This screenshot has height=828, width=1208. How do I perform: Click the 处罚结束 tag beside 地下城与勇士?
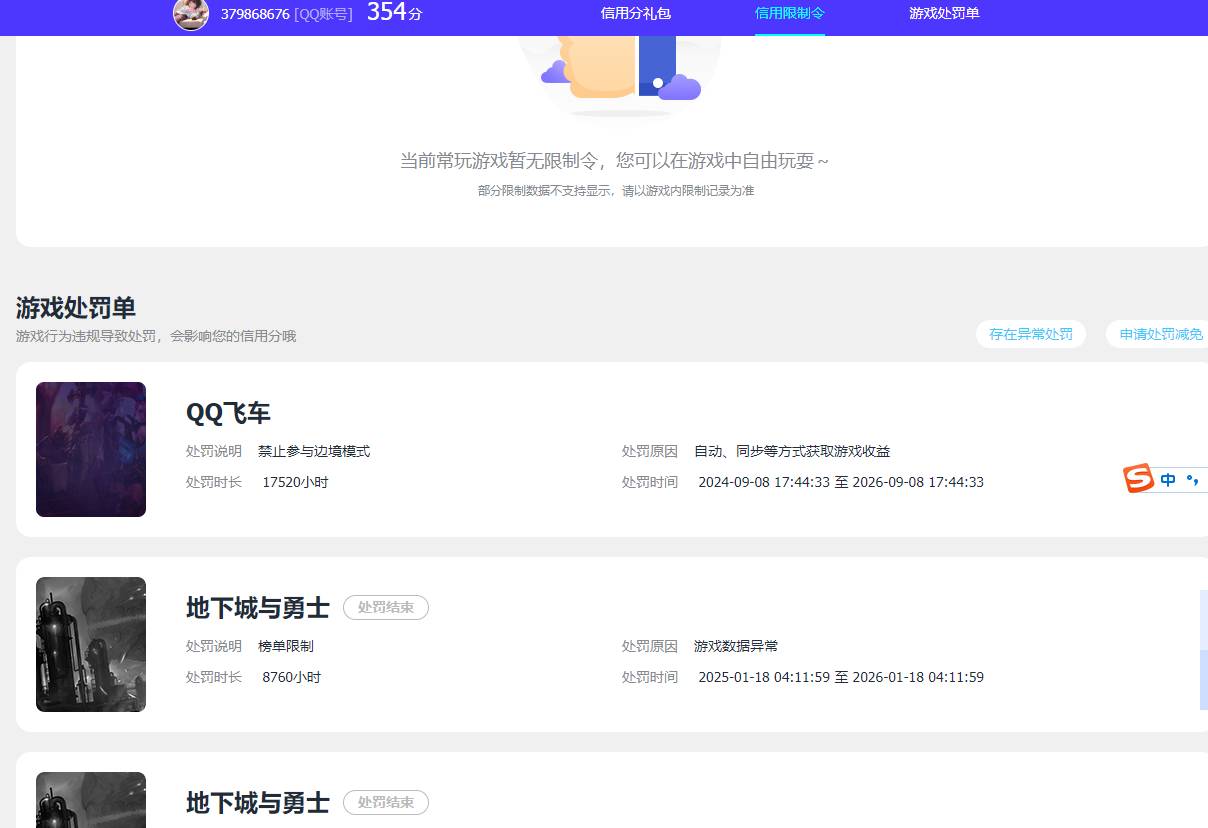click(x=386, y=607)
